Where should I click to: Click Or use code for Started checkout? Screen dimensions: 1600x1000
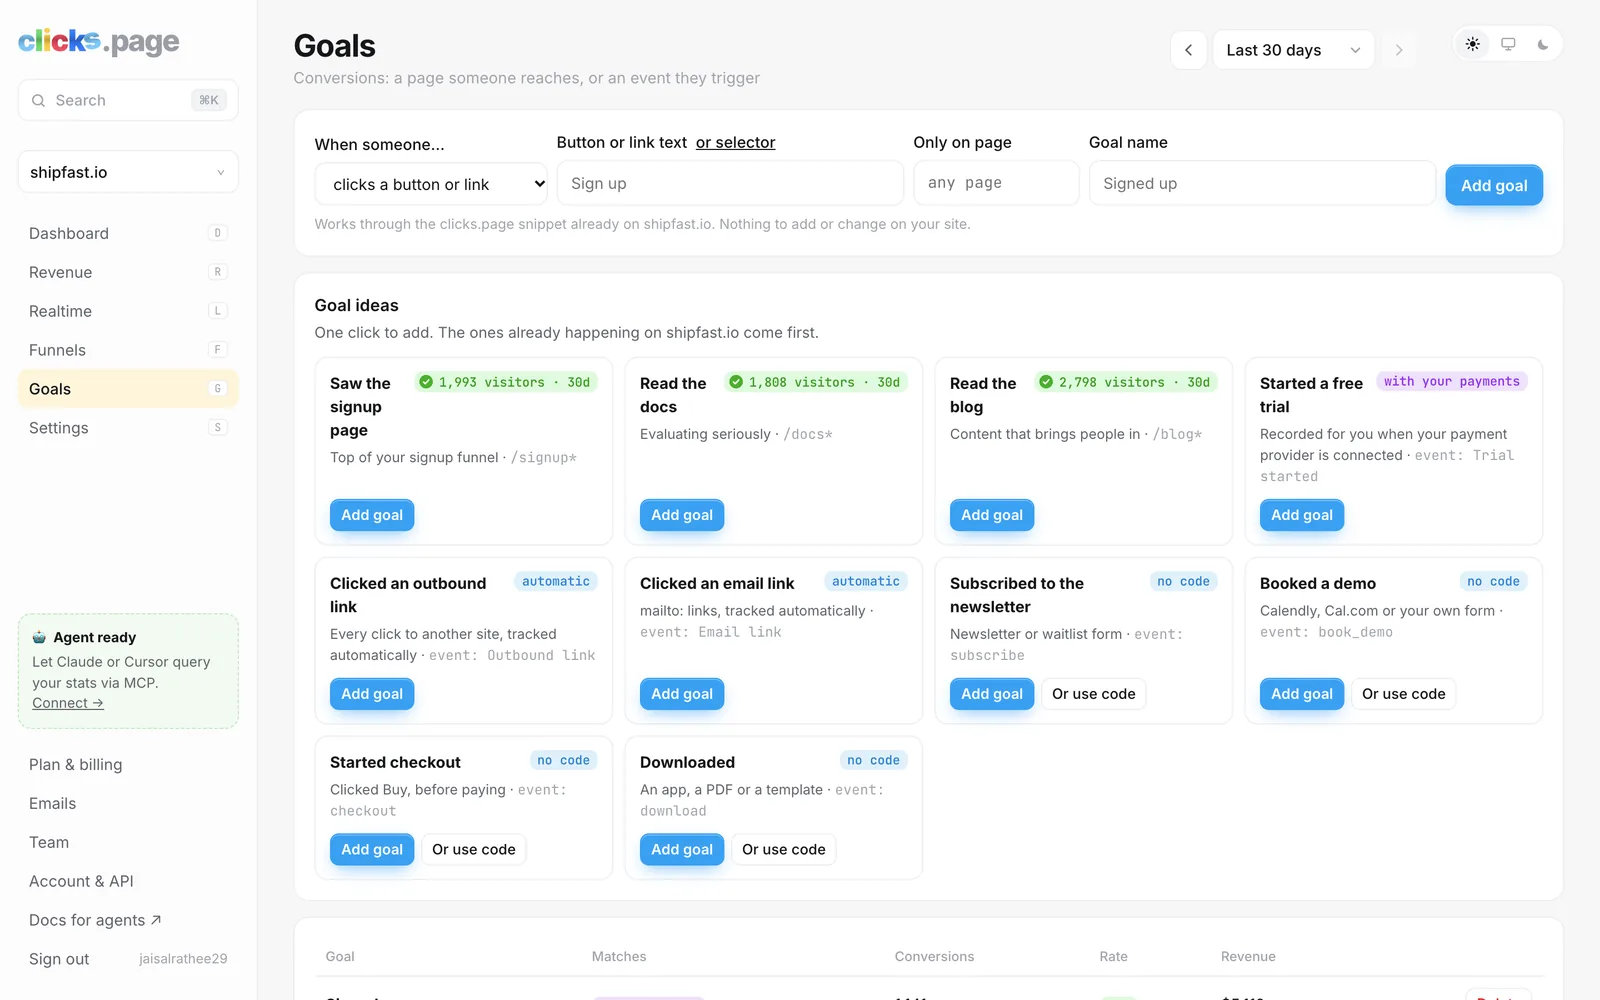(x=474, y=849)
